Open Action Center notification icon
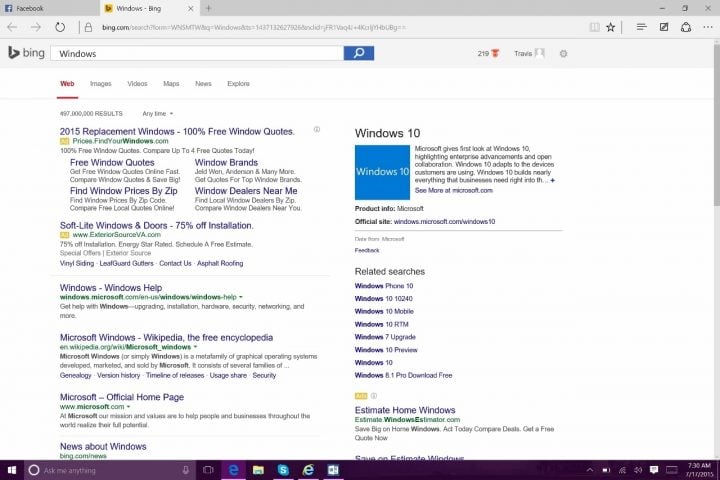This screenshot has height=480, width=720. tap(654, 470)
